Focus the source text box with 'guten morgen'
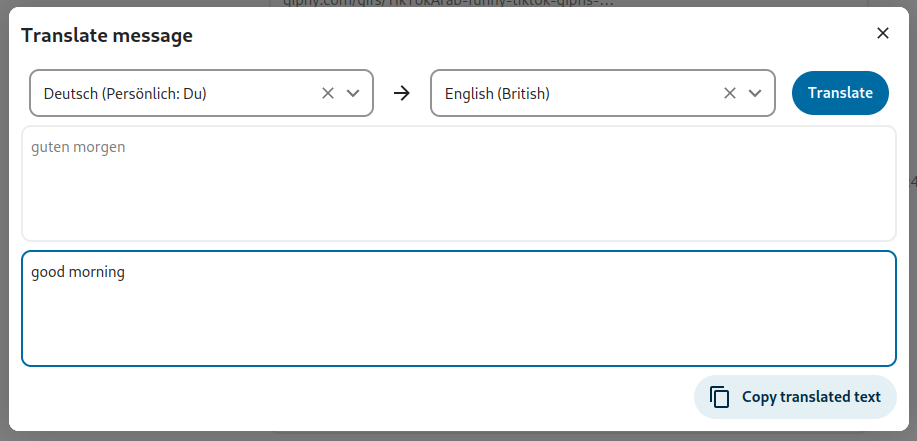 tap(458, 183)
